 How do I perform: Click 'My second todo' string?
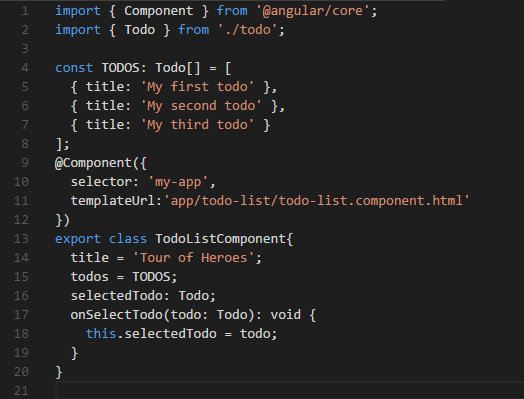(x=201, y=106)
